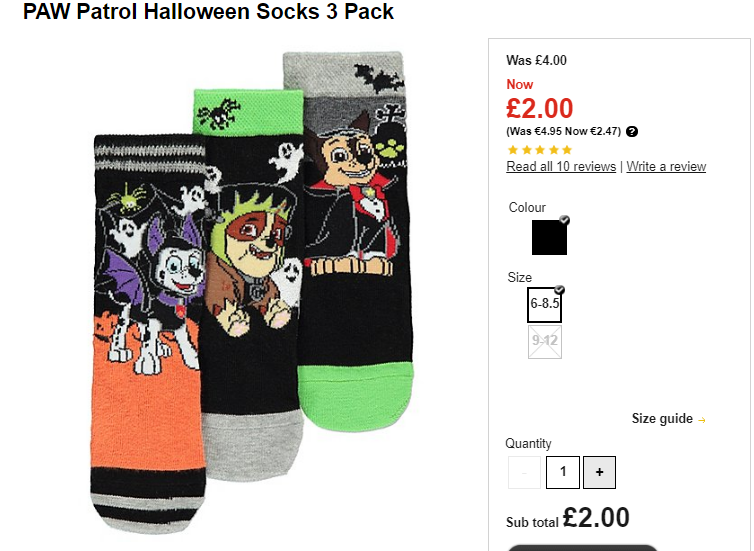Click the currency conversion help question mark icon
The image size is (754, 551).
pyautogui.click(x=632, y=131)
